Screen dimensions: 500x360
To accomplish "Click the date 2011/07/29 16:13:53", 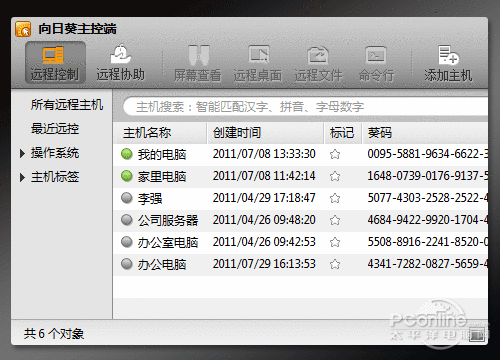I will coord(264,264).
